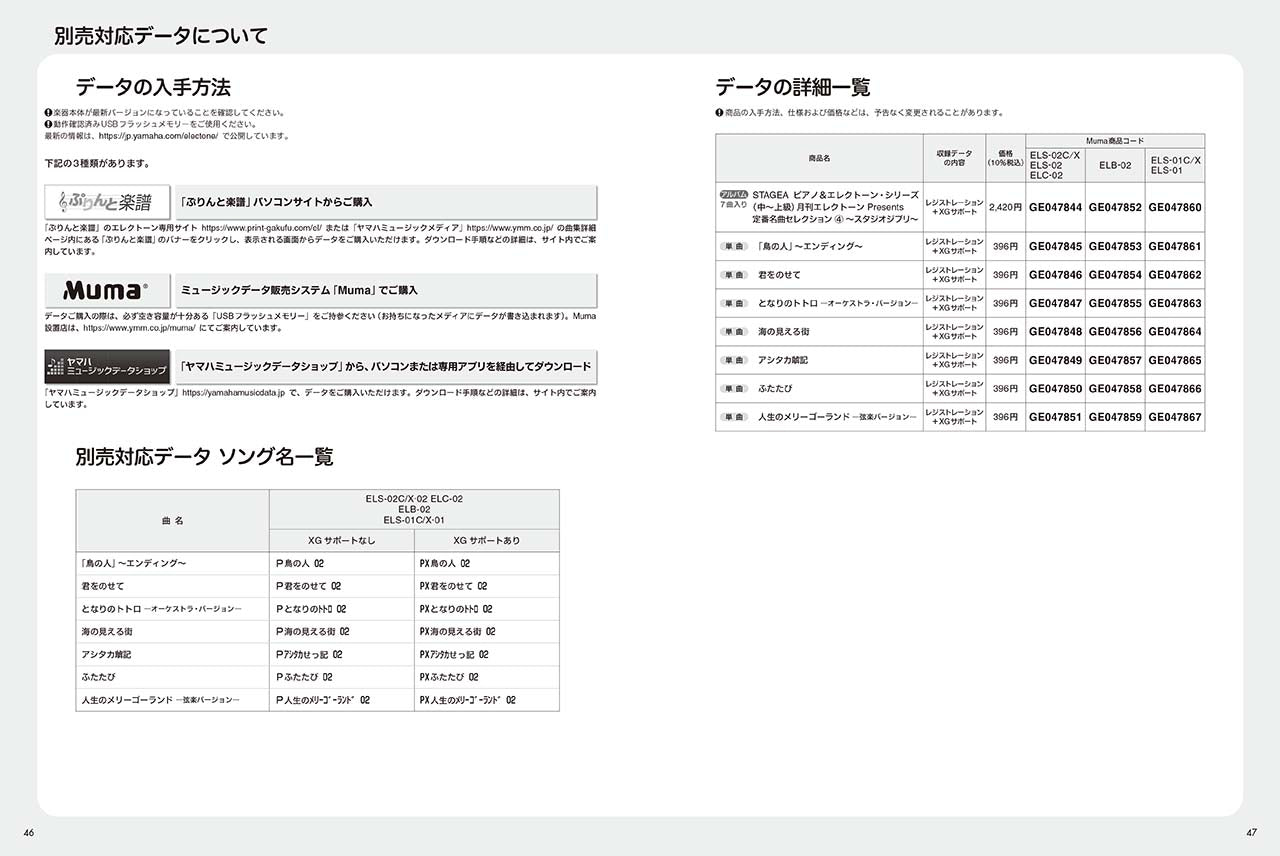
Task: Click the ELB-02 column header in details table
Action: pos(1115,165)
